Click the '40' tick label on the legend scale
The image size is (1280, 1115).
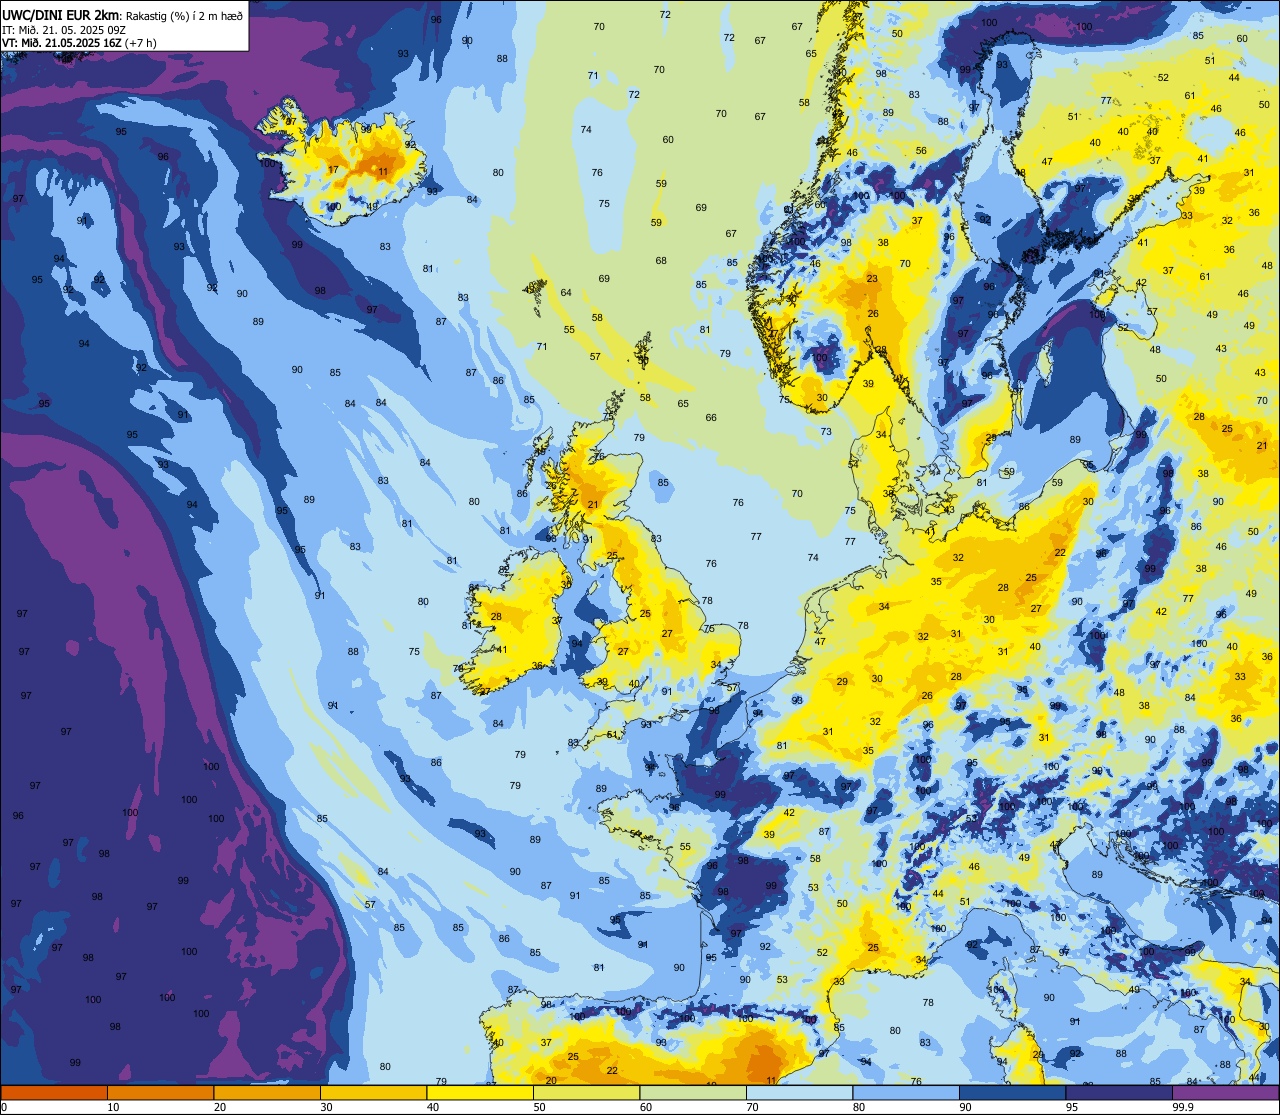pyautogui.click(x=433, y=1107)
